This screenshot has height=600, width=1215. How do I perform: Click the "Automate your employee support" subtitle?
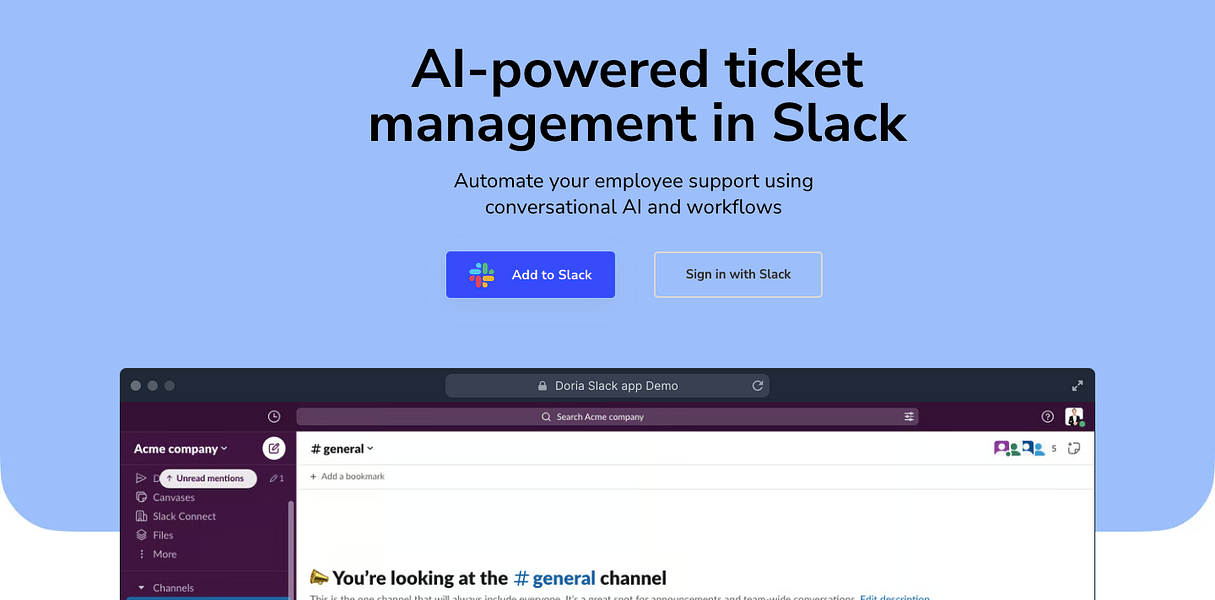634,194
